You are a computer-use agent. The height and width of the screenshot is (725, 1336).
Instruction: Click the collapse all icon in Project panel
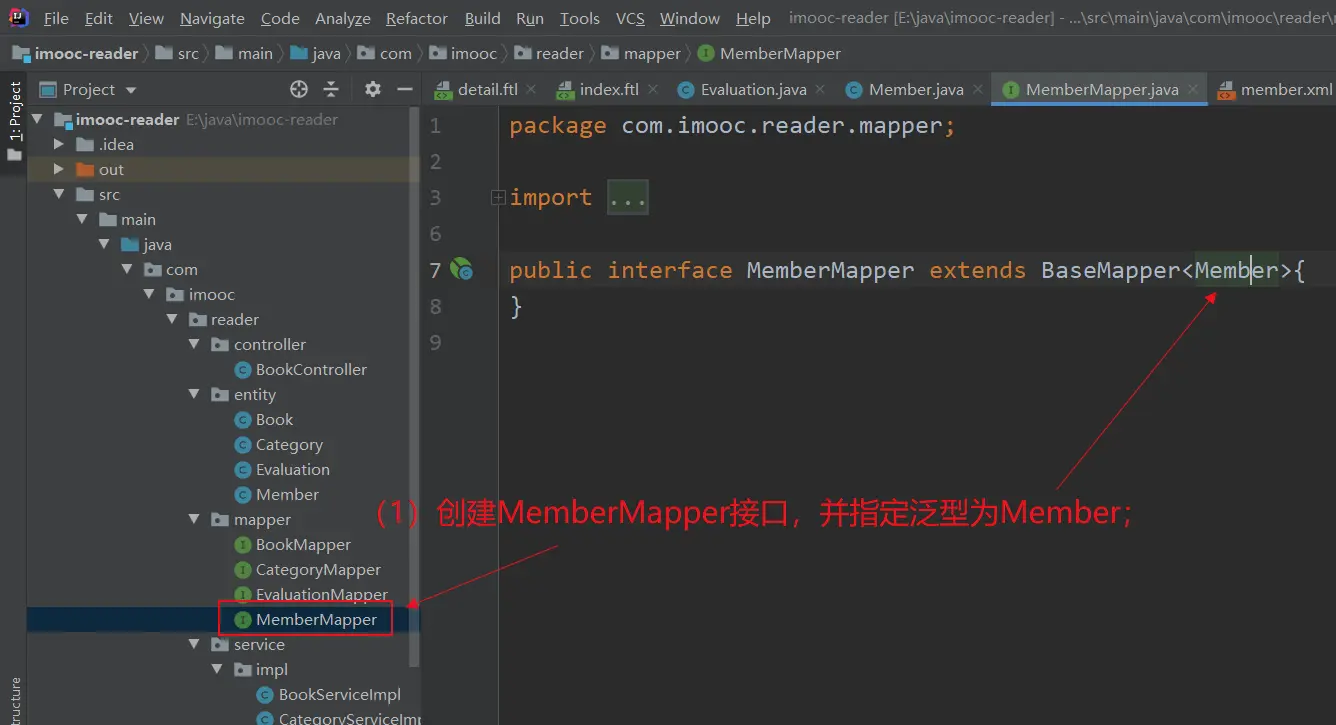tap(331, 90)
